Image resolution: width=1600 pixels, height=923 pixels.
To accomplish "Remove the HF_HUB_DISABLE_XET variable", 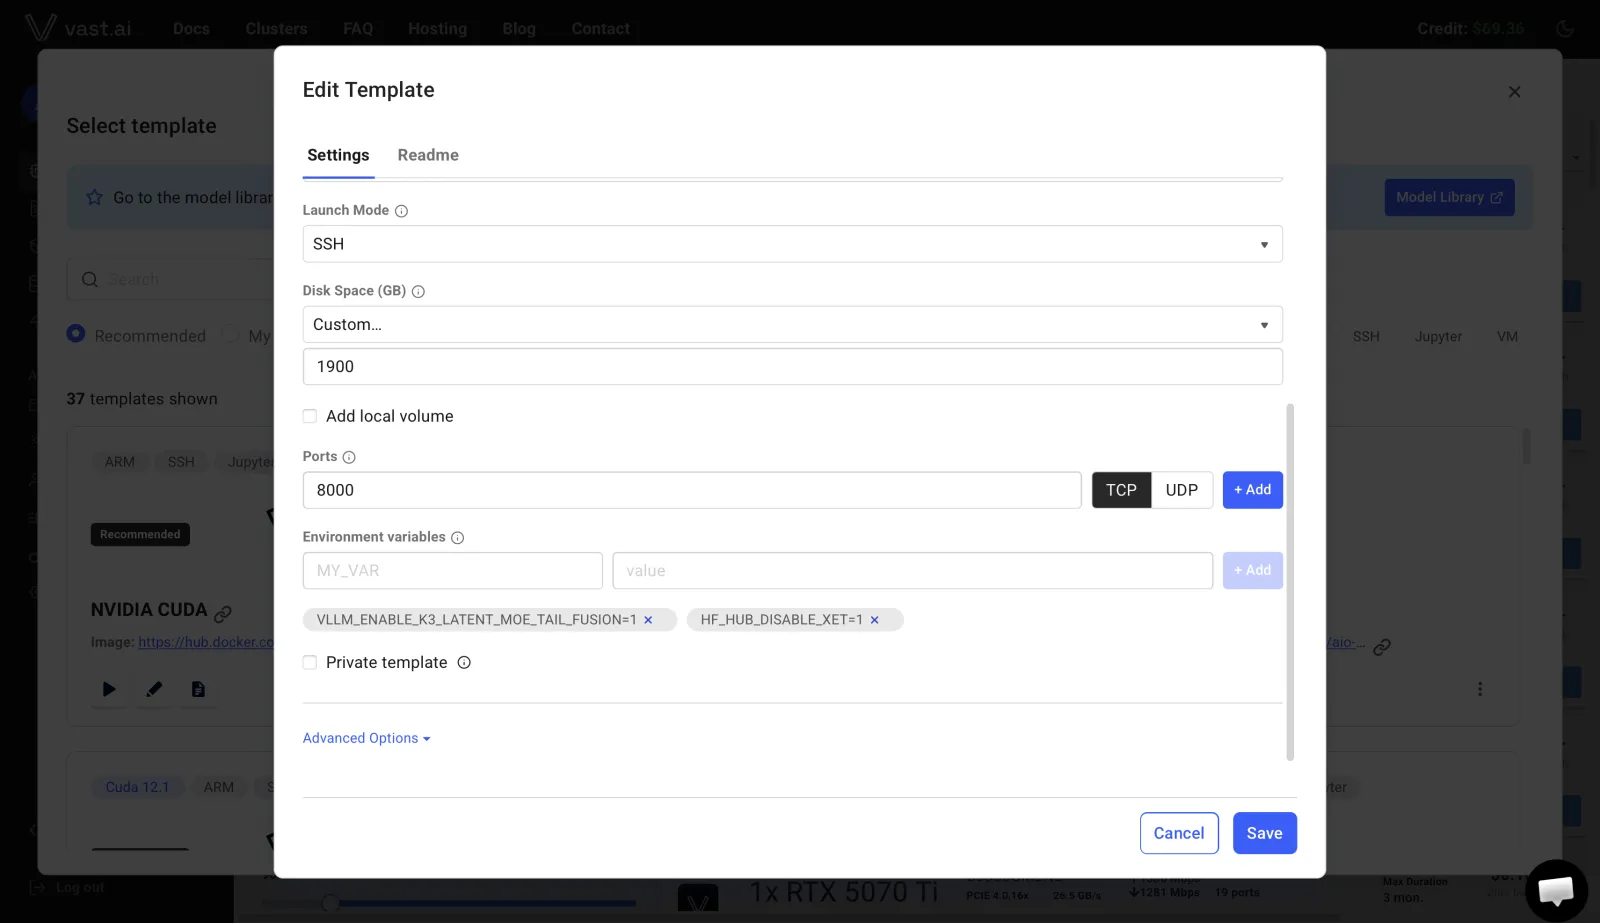I will point(874,620).
